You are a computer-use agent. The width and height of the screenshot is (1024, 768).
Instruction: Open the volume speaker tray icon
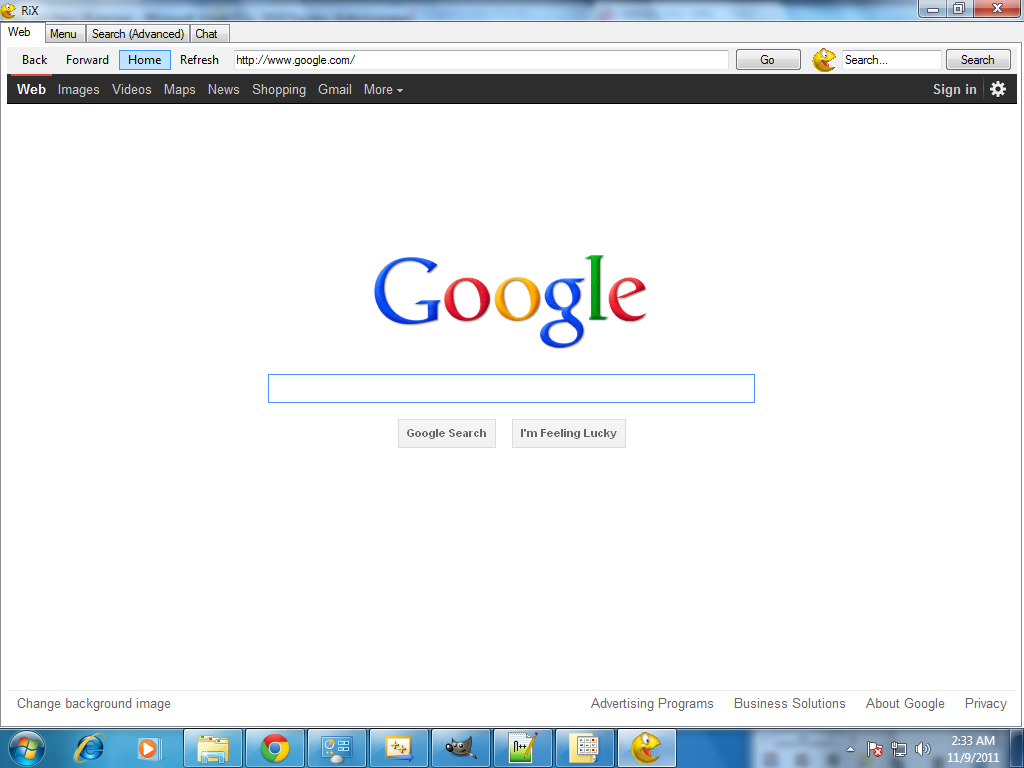(923, 749)
